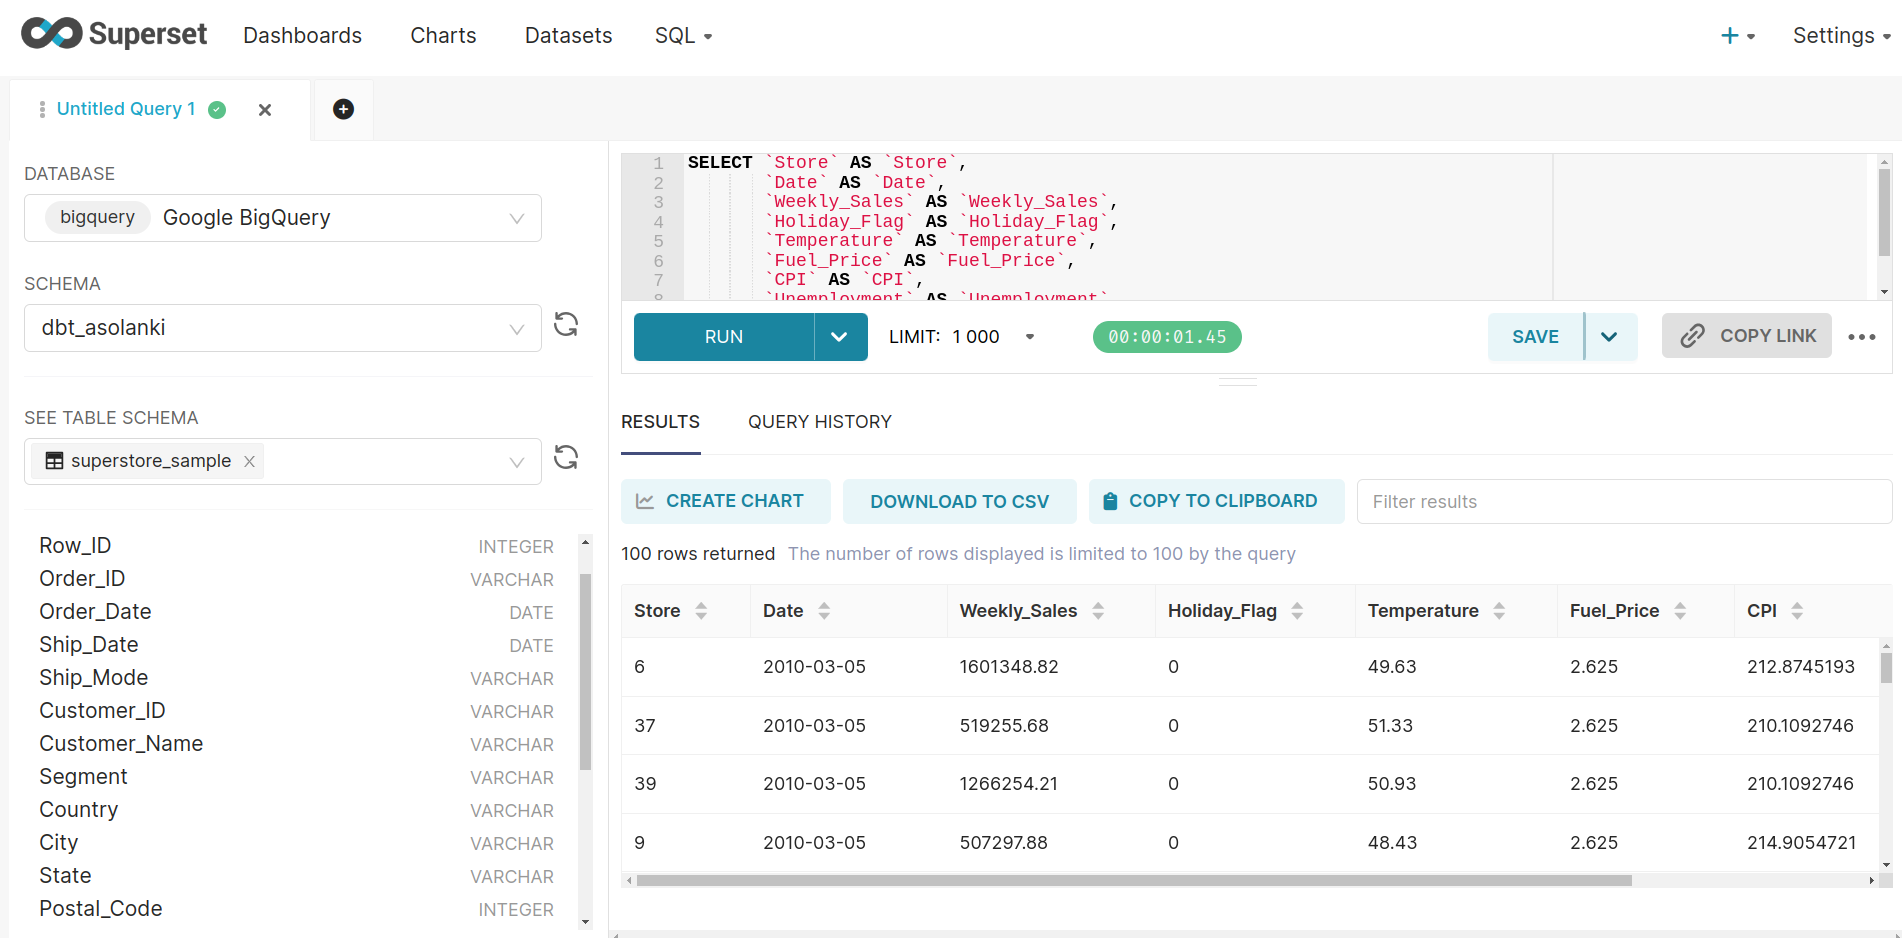This screenshot has height=938, width=1902.
Task: Switch to the QUERY HISTORY tab
Action: point(820,422)
